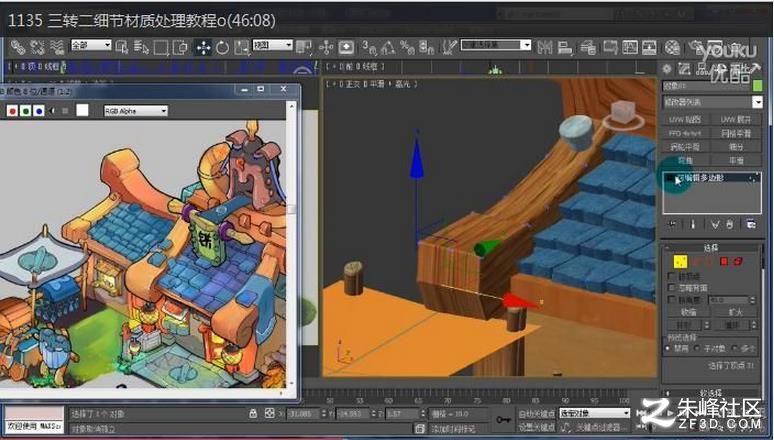Viewport: 774px width, 440px height.
Task: Enable the red channel in image window
Action: [x=12, y=111]
